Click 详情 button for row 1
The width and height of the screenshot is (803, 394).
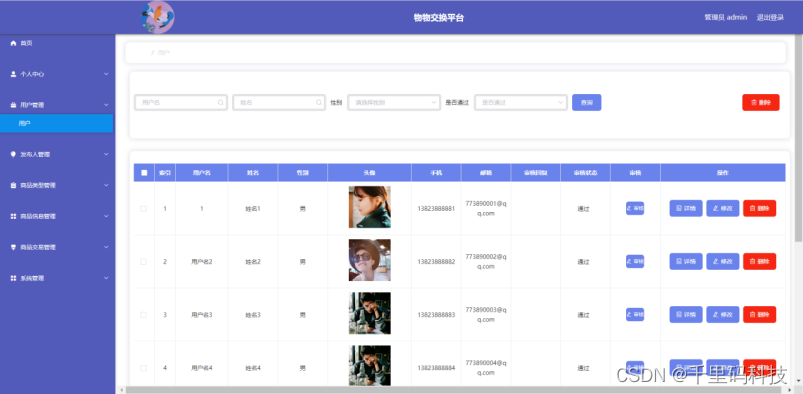point(686,209)
